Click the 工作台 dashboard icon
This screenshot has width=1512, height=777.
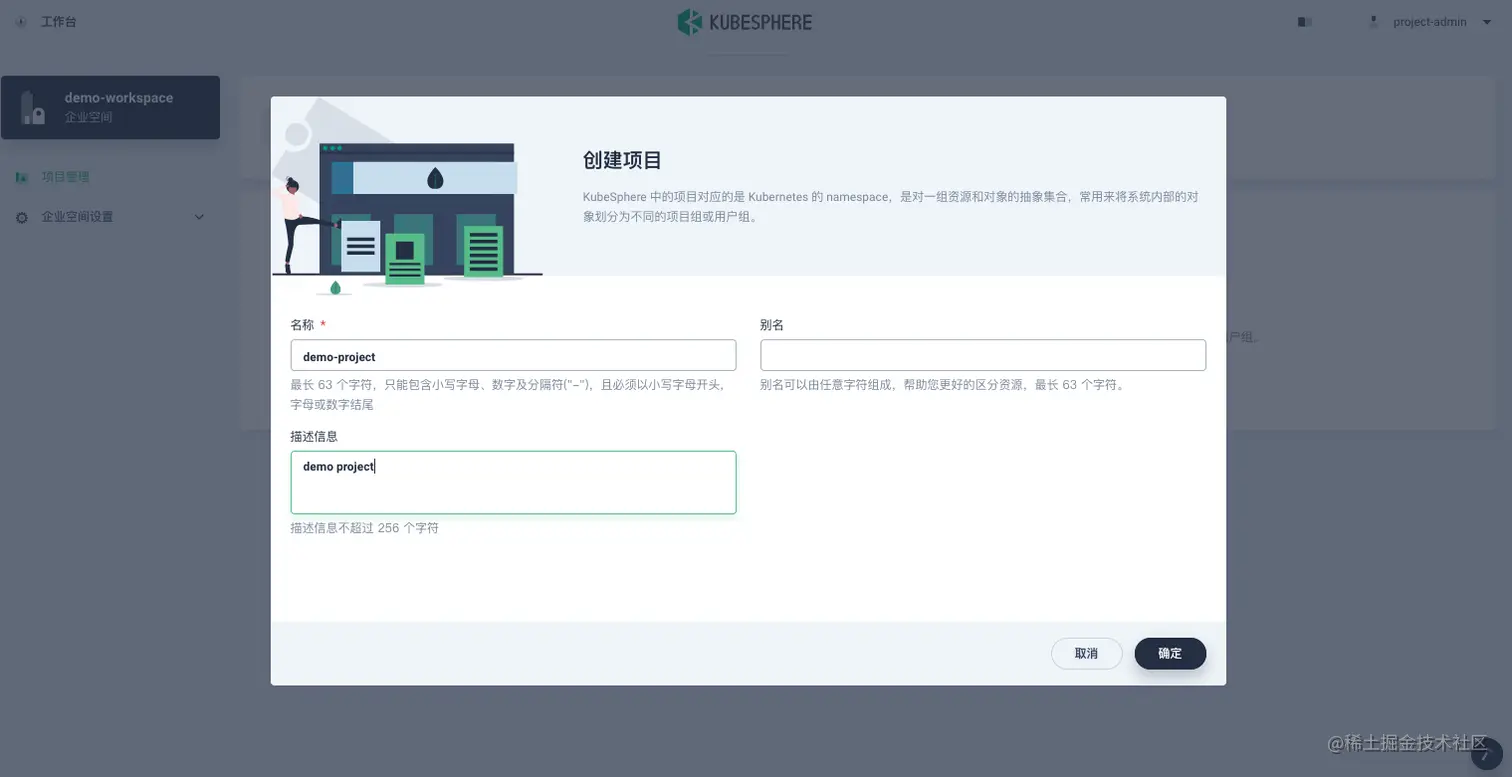(21, 22)
